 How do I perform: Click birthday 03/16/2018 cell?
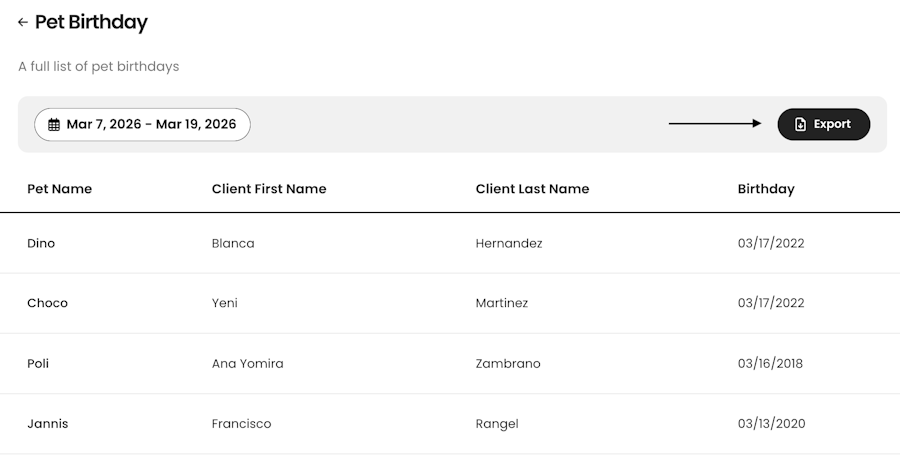tap(770, 364)
